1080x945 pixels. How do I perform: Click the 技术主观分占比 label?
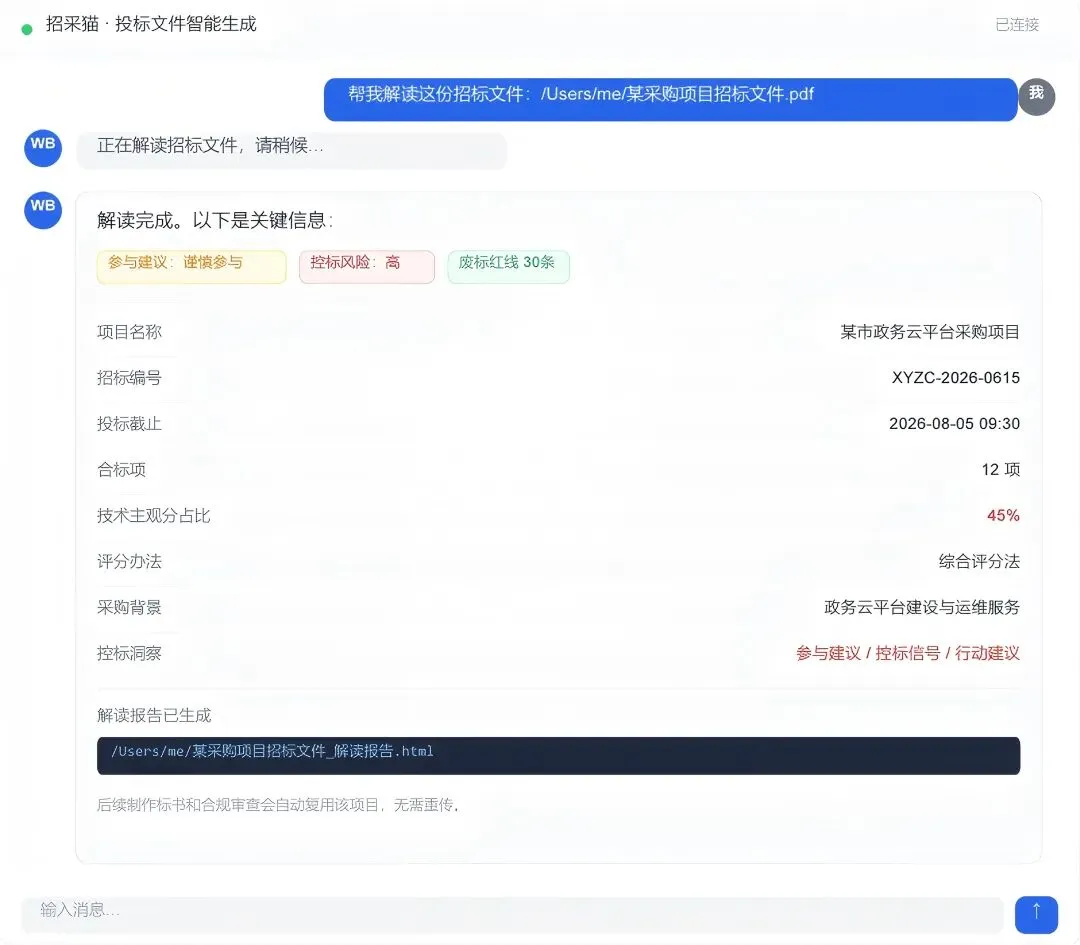(154, 515)
